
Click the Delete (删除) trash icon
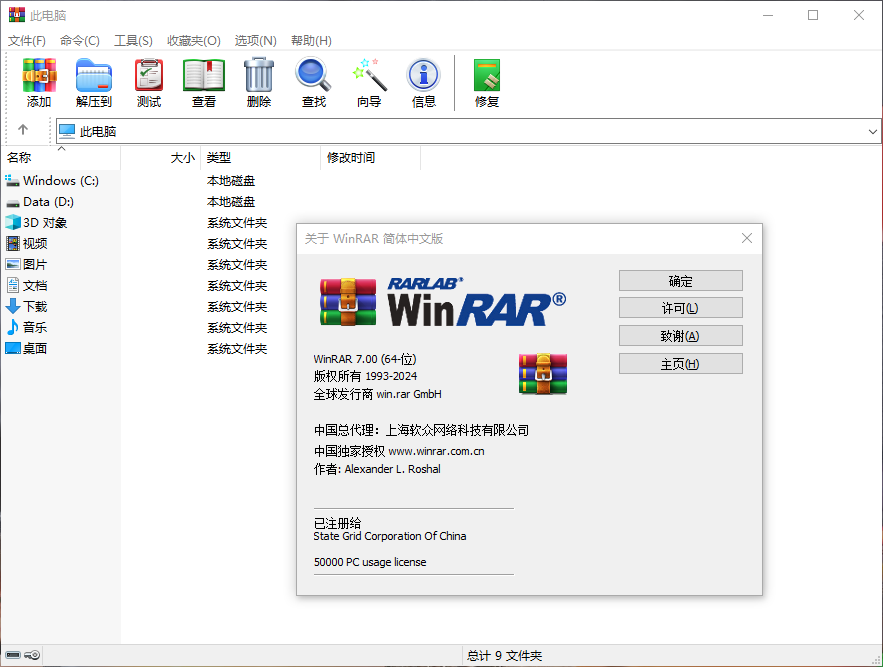259,75
